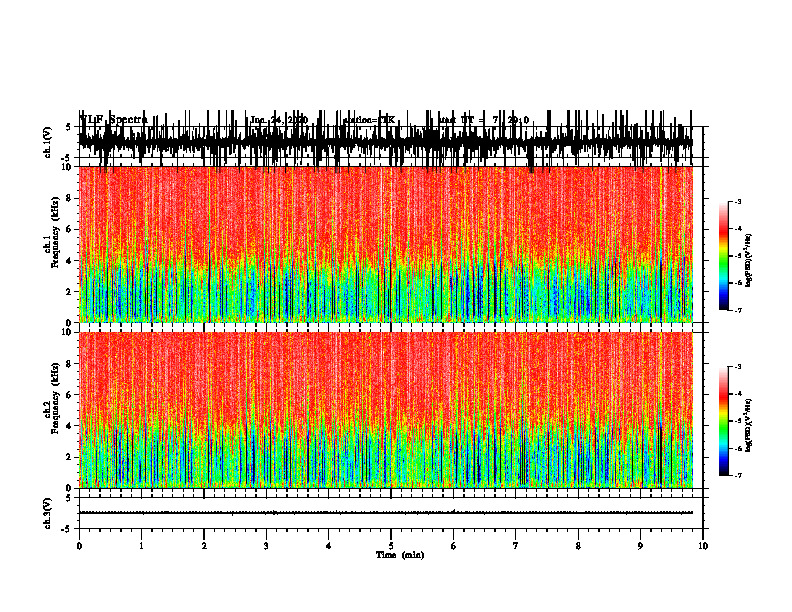The image size is (792, 612).
Task: Click the date text in the header
Action: tap(279, 120)
